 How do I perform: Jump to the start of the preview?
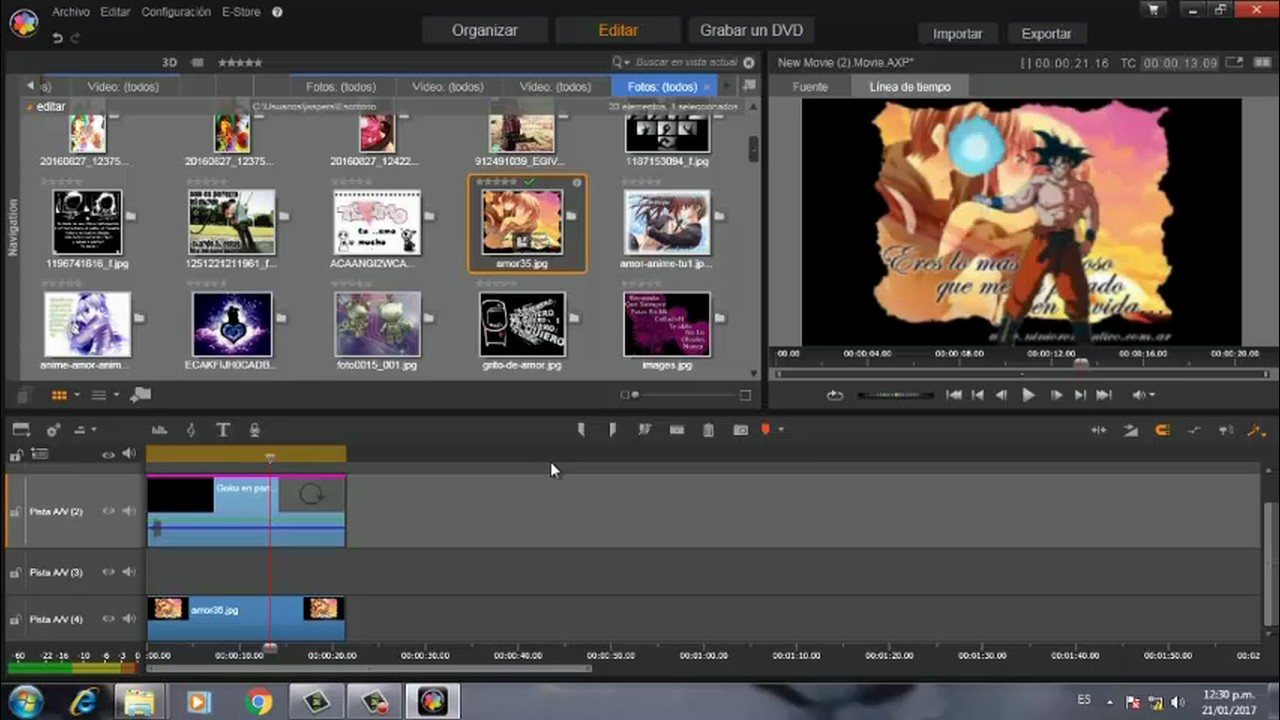[x=953, y=395]
